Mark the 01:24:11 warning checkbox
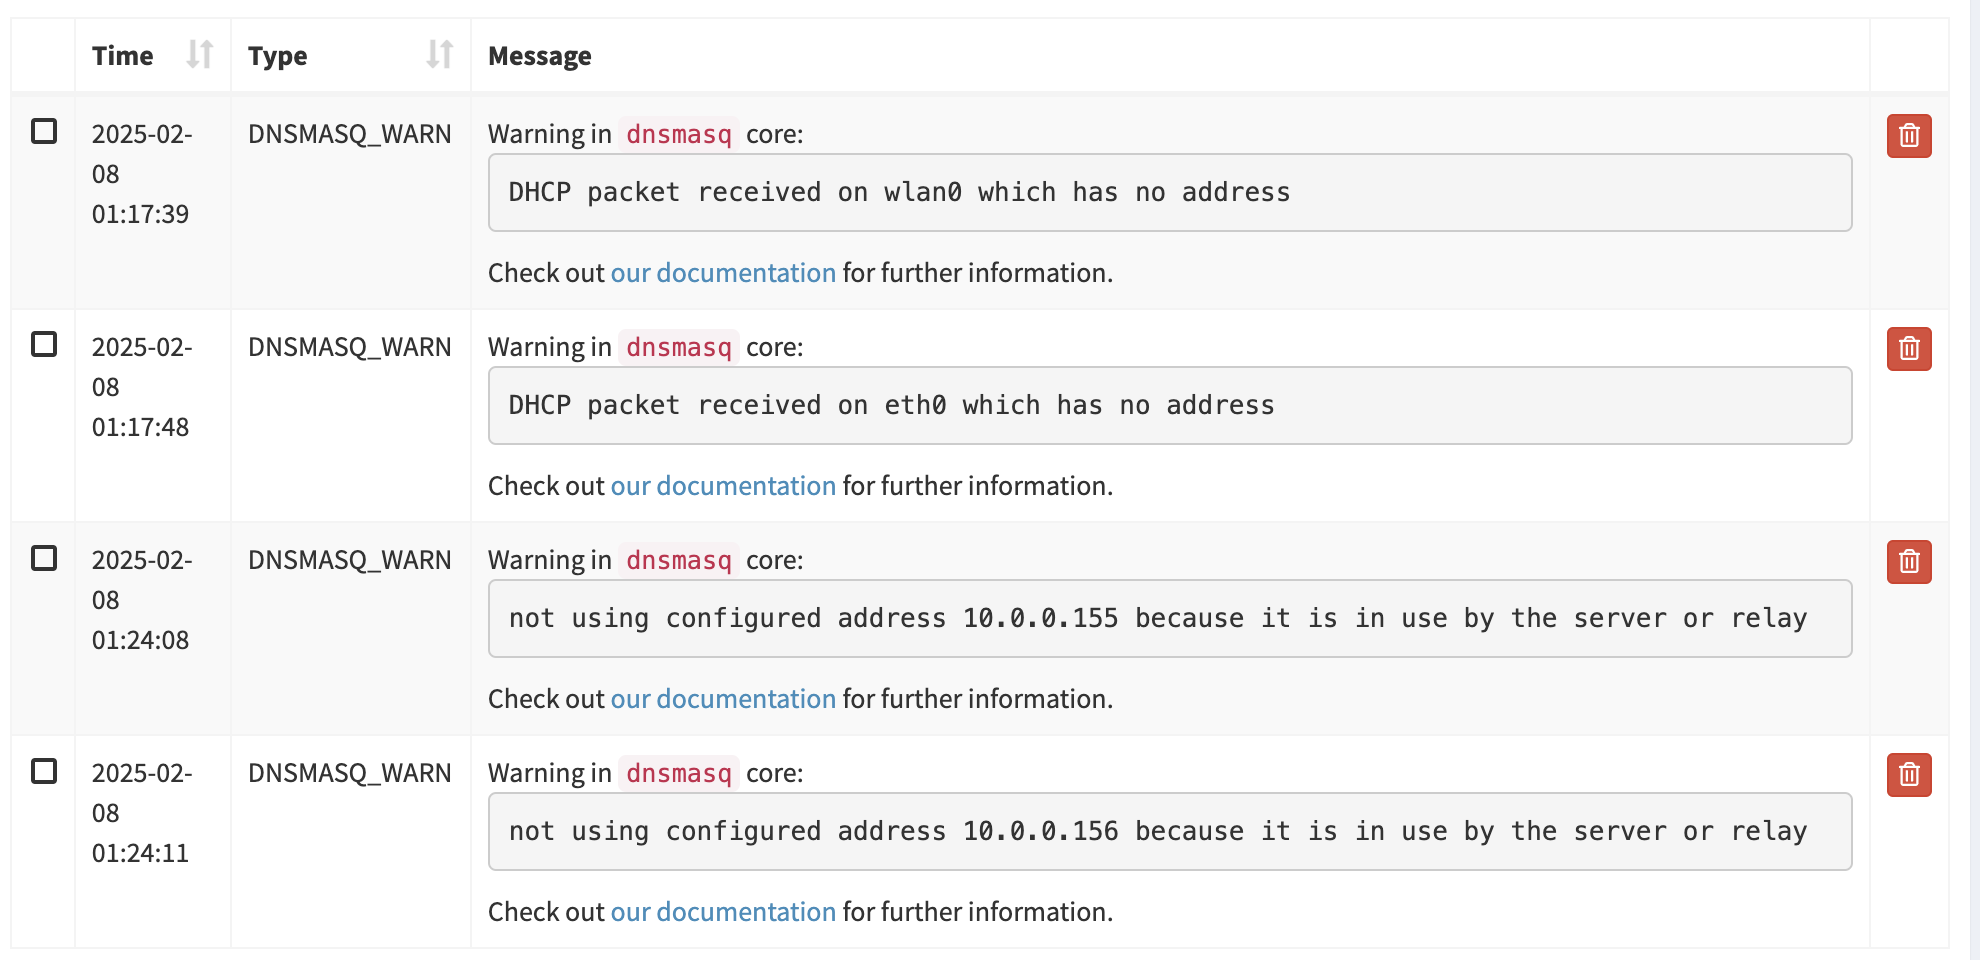 [44, 771]
